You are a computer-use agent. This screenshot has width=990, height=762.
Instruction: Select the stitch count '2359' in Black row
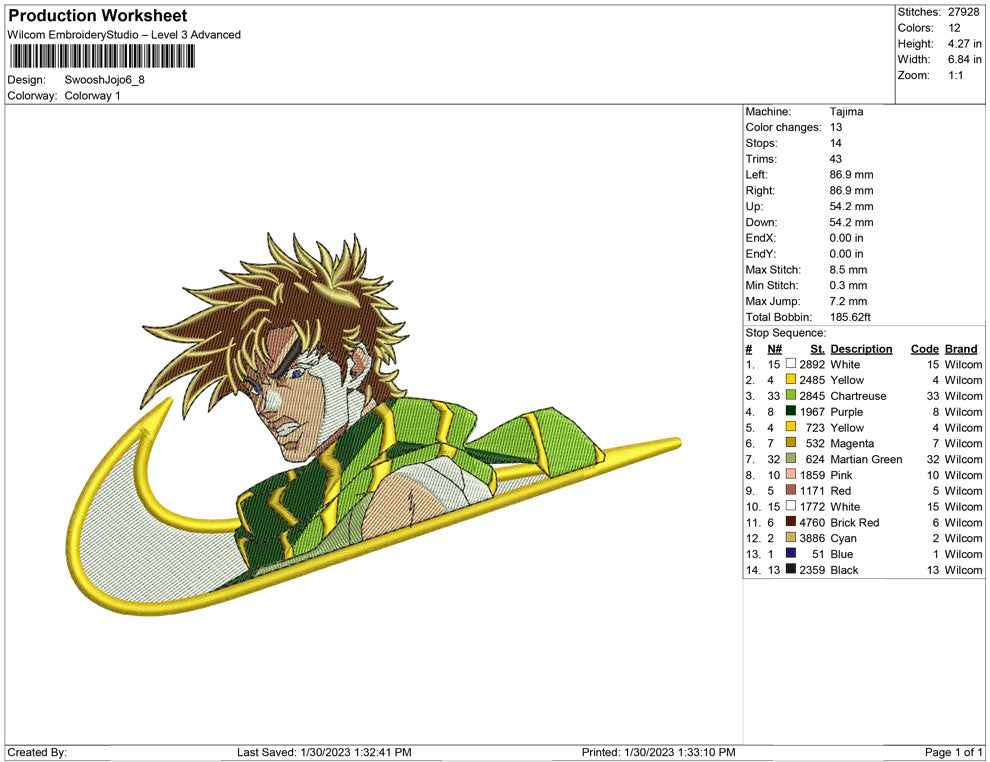(x=812, y=569)
